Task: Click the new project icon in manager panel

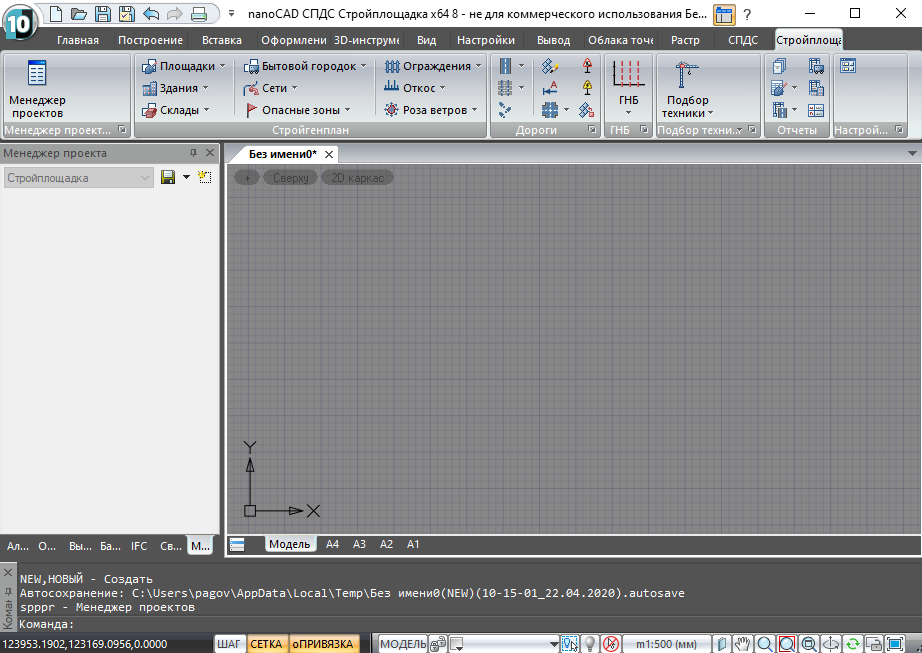Action: tap(205, 178)
